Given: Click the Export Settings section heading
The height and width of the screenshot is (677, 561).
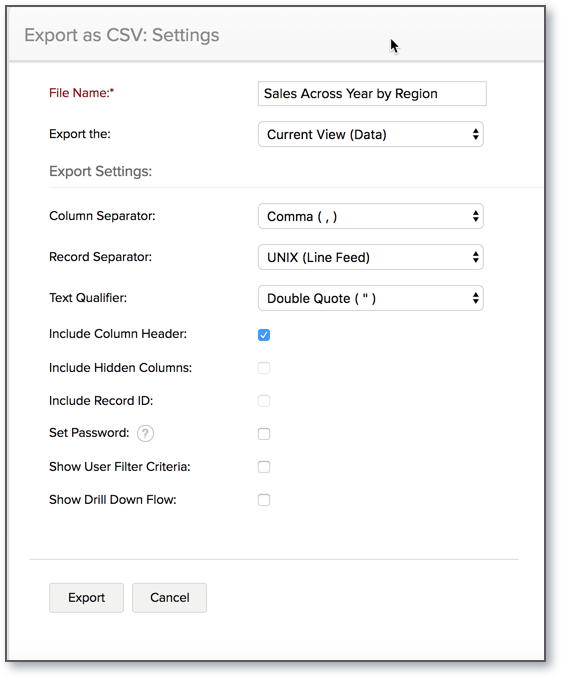Looking at the screenshot, I should pyautogui.click(x=101, y=171).
